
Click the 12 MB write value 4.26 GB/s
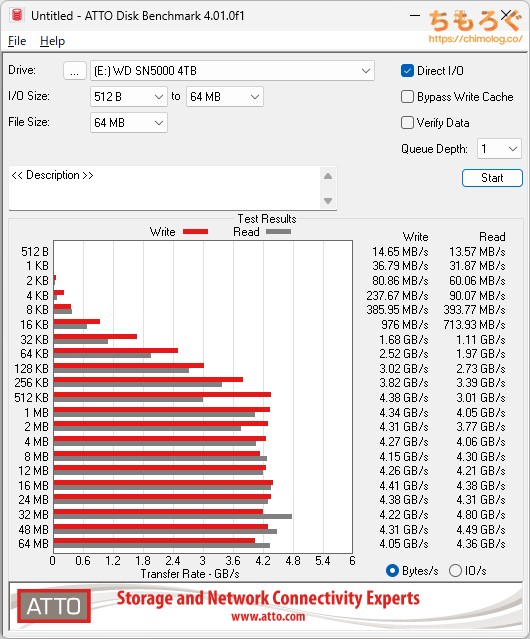[x=404, y=471]
